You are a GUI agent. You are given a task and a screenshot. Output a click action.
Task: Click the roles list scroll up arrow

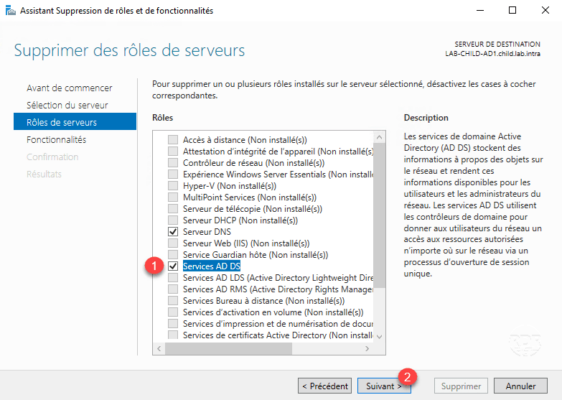click(379, 137)
